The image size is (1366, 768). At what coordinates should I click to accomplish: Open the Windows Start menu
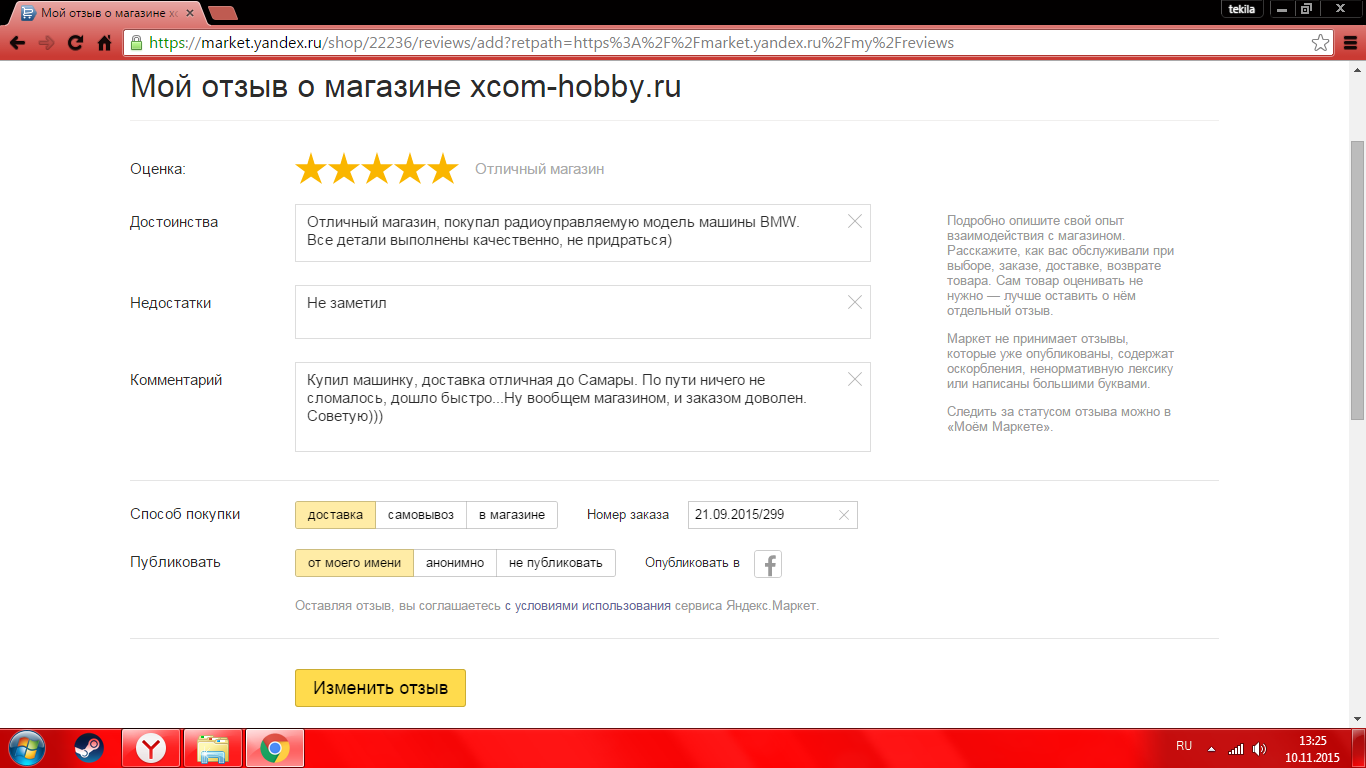pos(26,748)
